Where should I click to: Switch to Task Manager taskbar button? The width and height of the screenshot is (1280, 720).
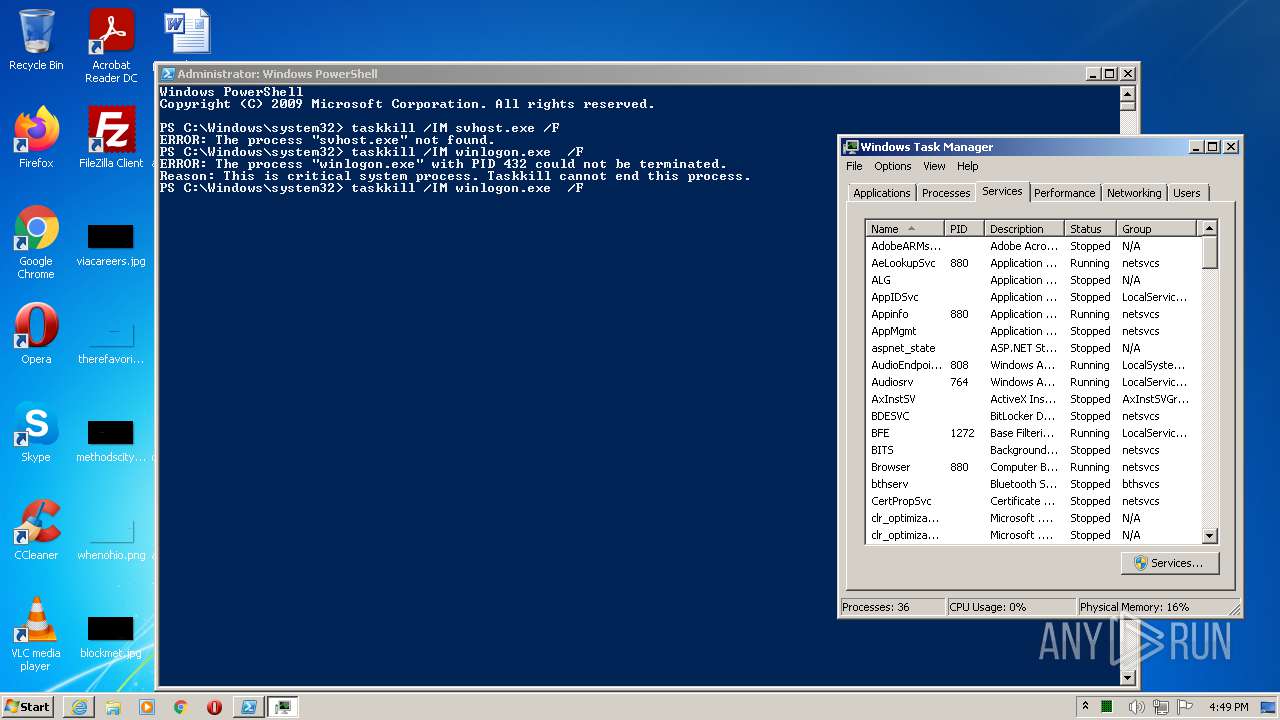click(x=283, y=707)
